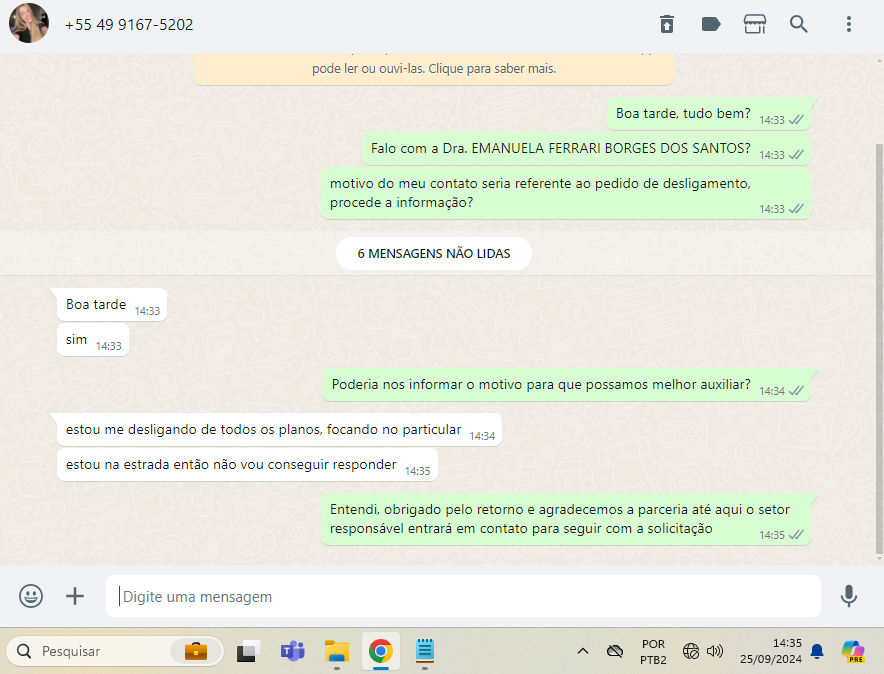Search within this conversation

click(798, 24)
